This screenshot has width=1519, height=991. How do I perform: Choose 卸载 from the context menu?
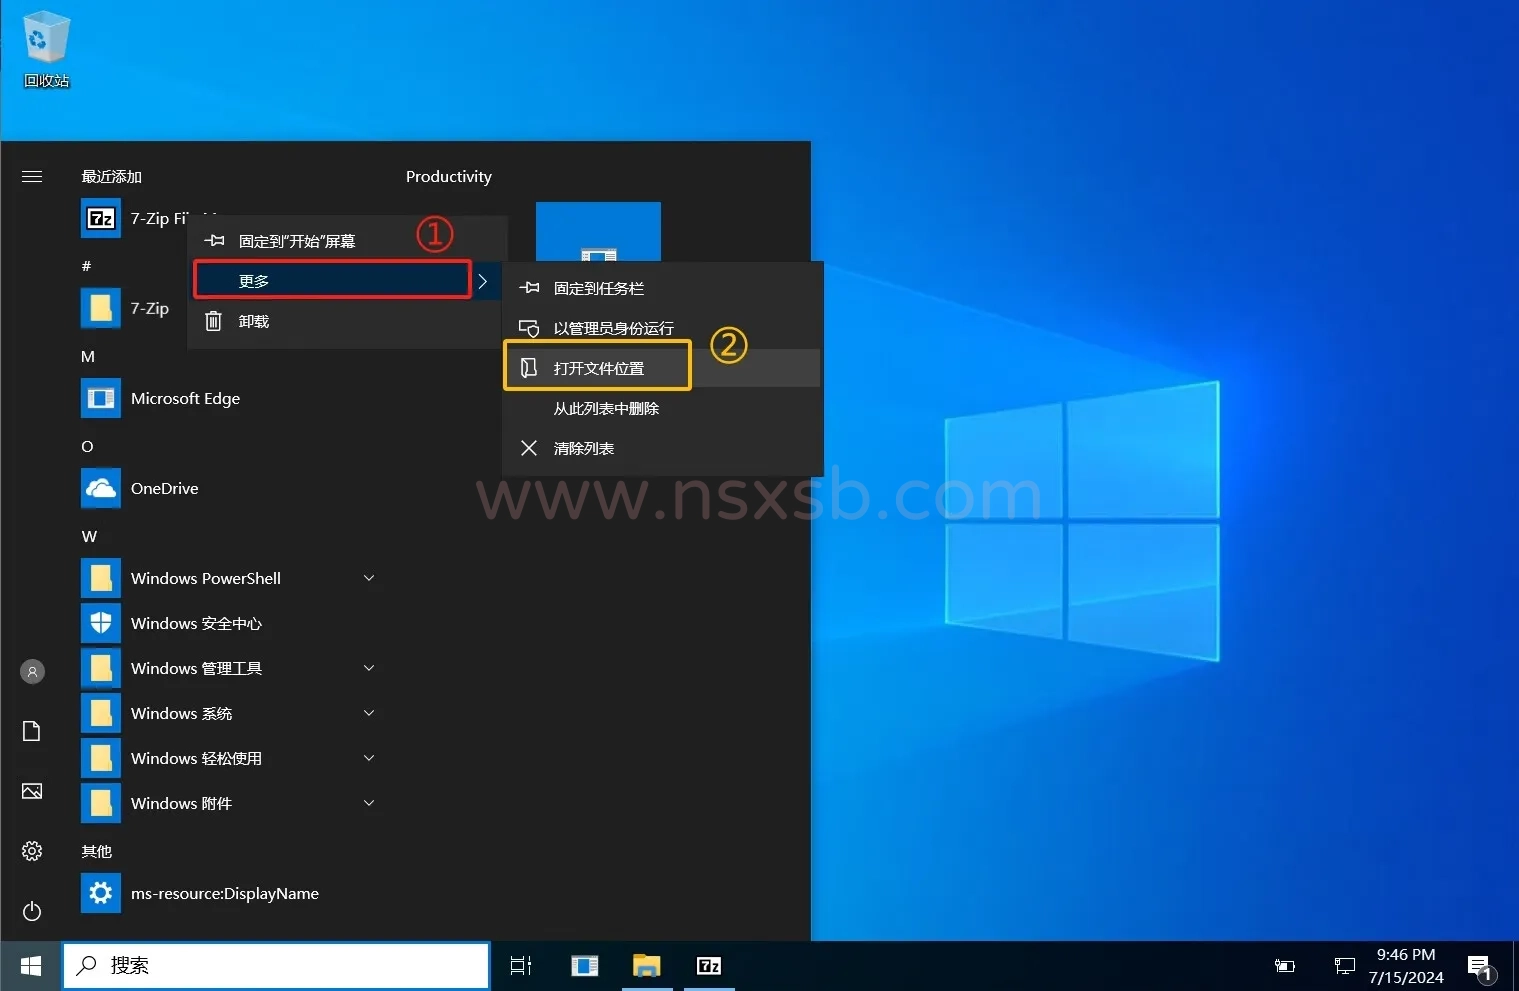click(x=347, y=321)
